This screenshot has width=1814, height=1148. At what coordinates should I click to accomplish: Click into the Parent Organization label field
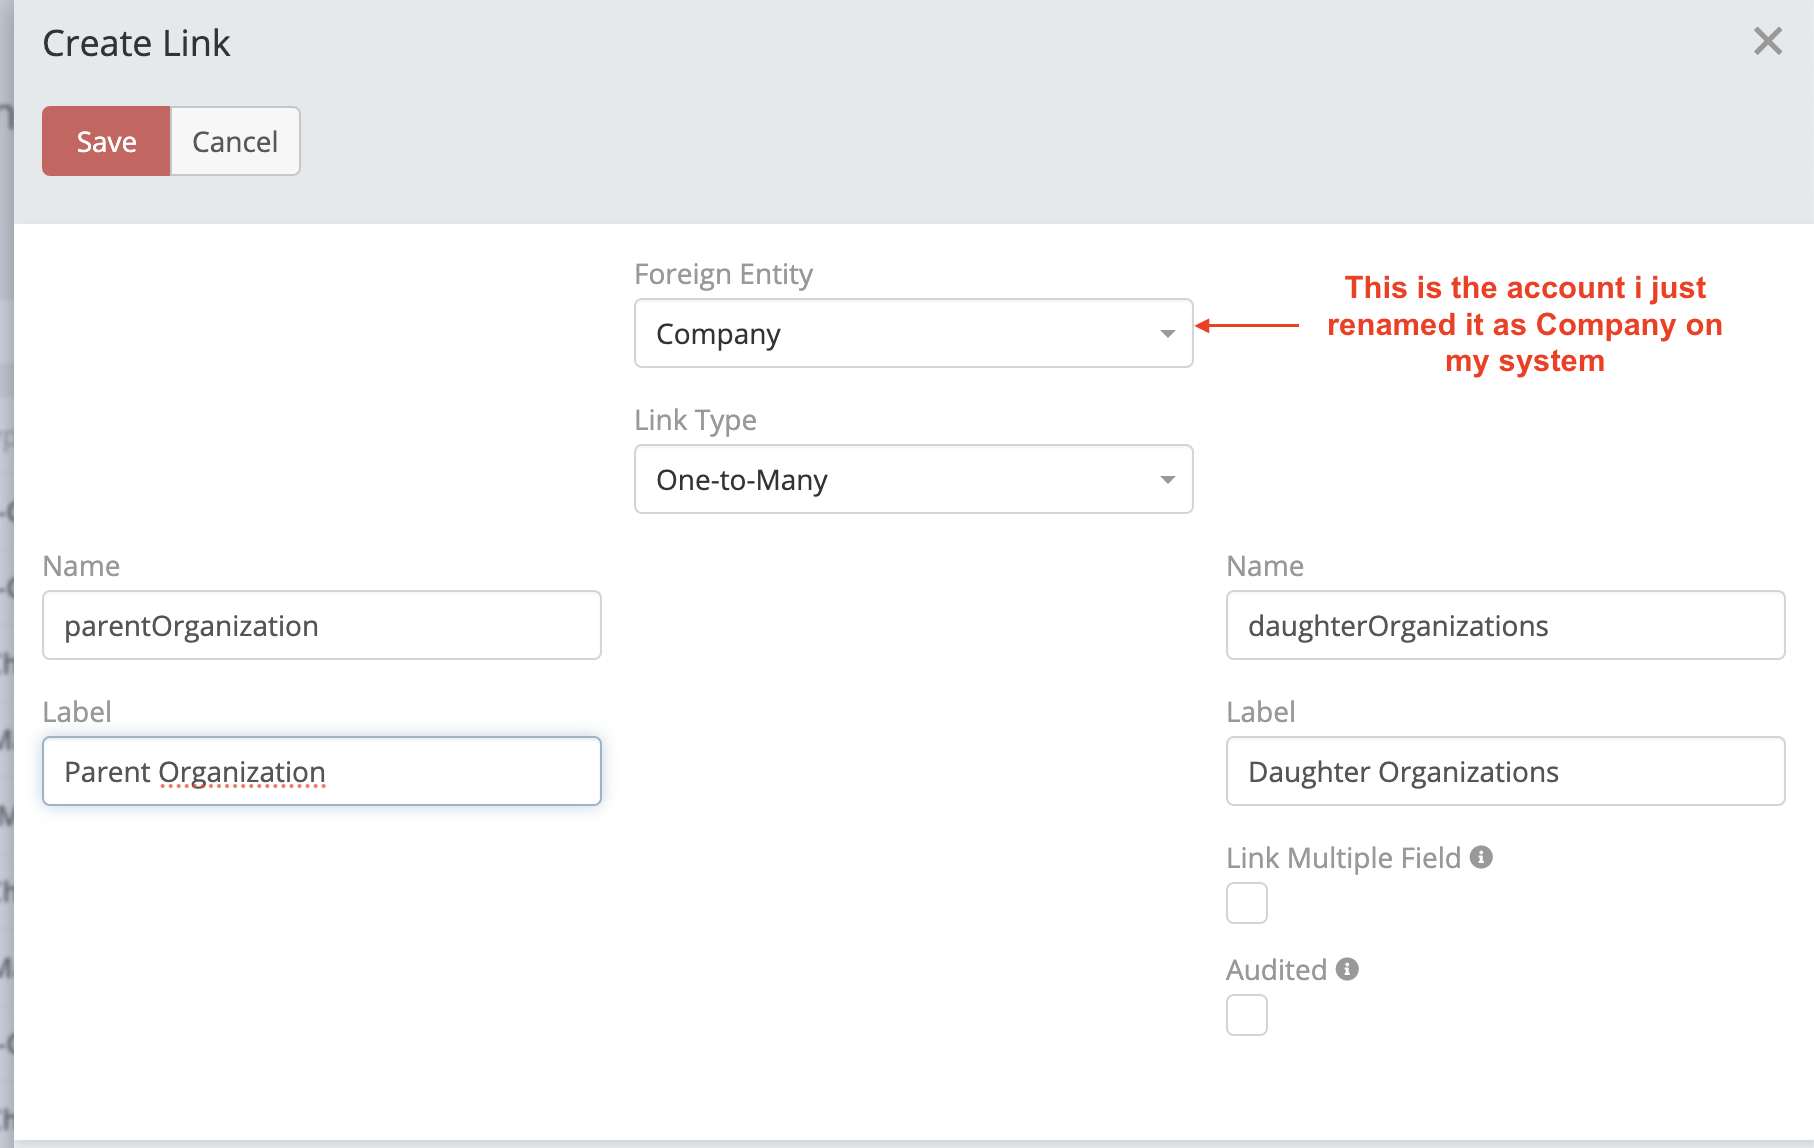(x=321, y=771)
